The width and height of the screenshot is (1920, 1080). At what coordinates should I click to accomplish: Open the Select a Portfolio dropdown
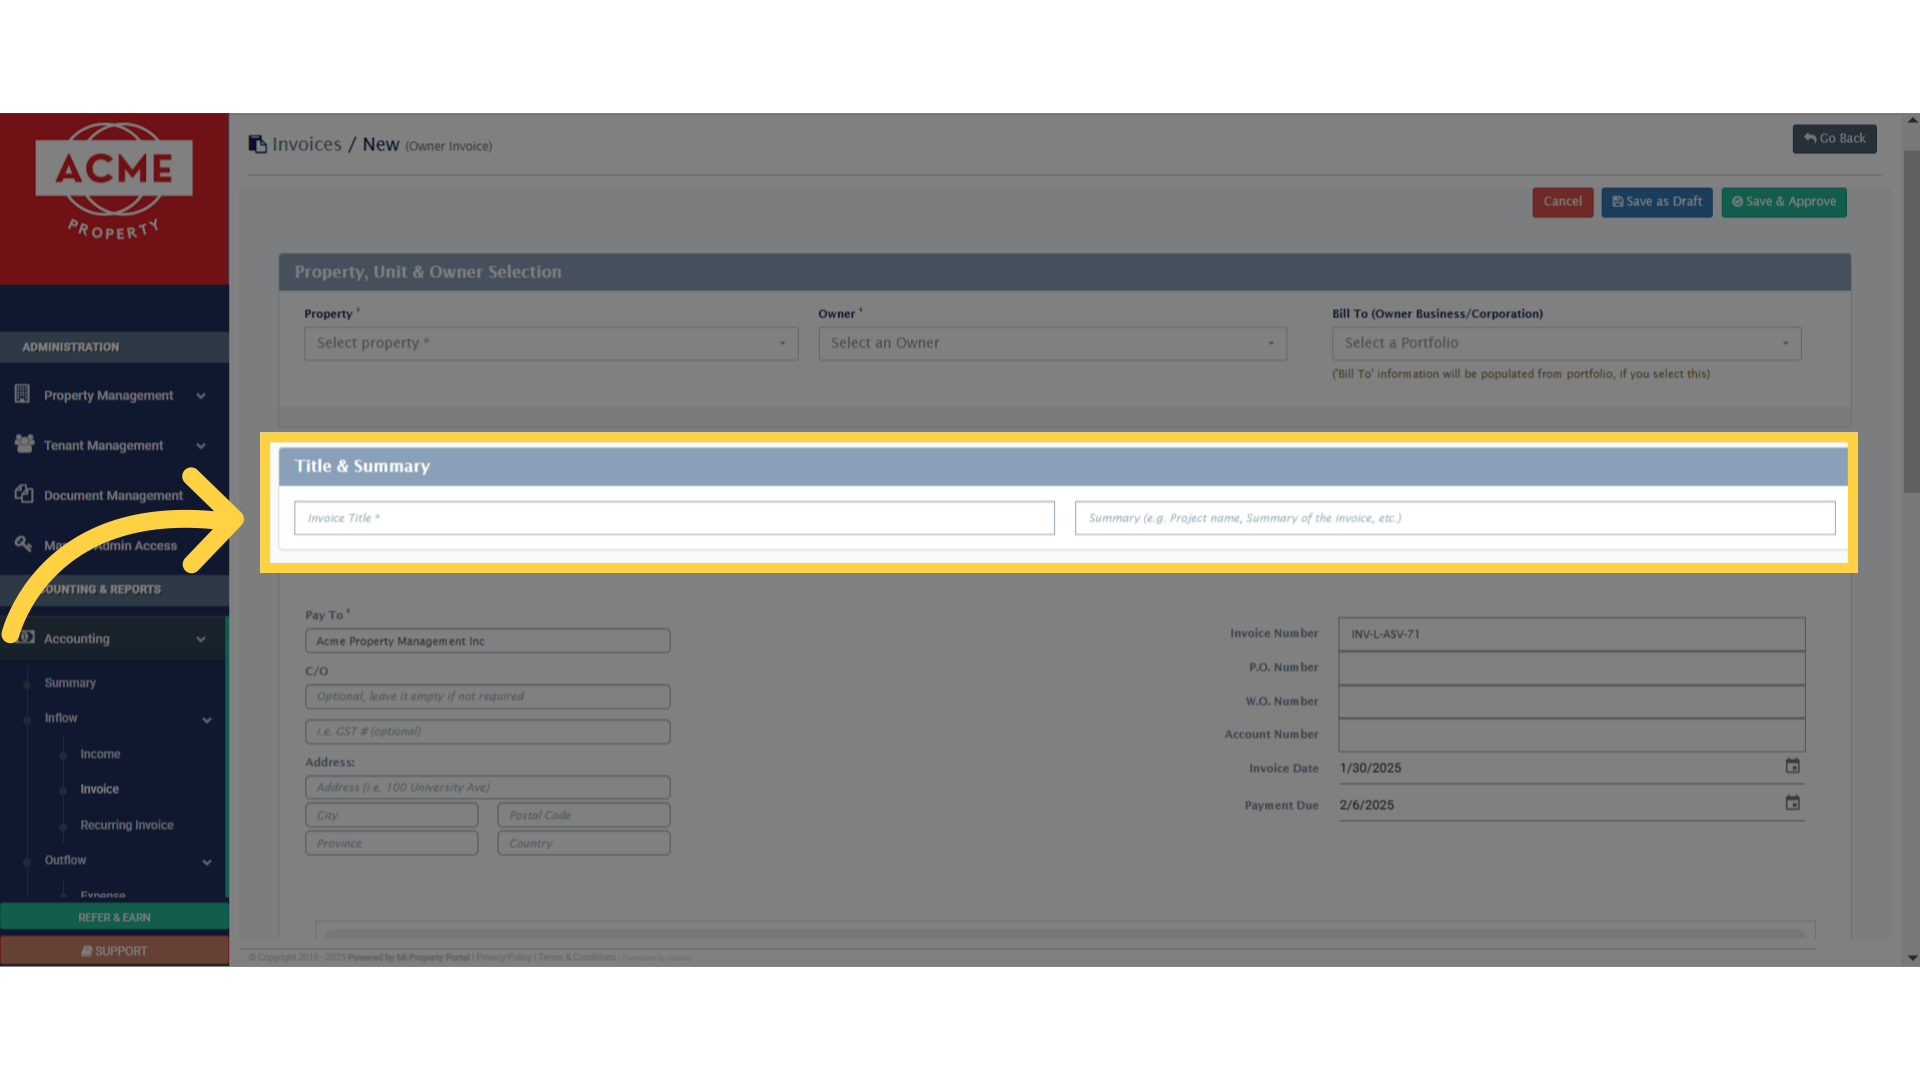pos(1565,343)
